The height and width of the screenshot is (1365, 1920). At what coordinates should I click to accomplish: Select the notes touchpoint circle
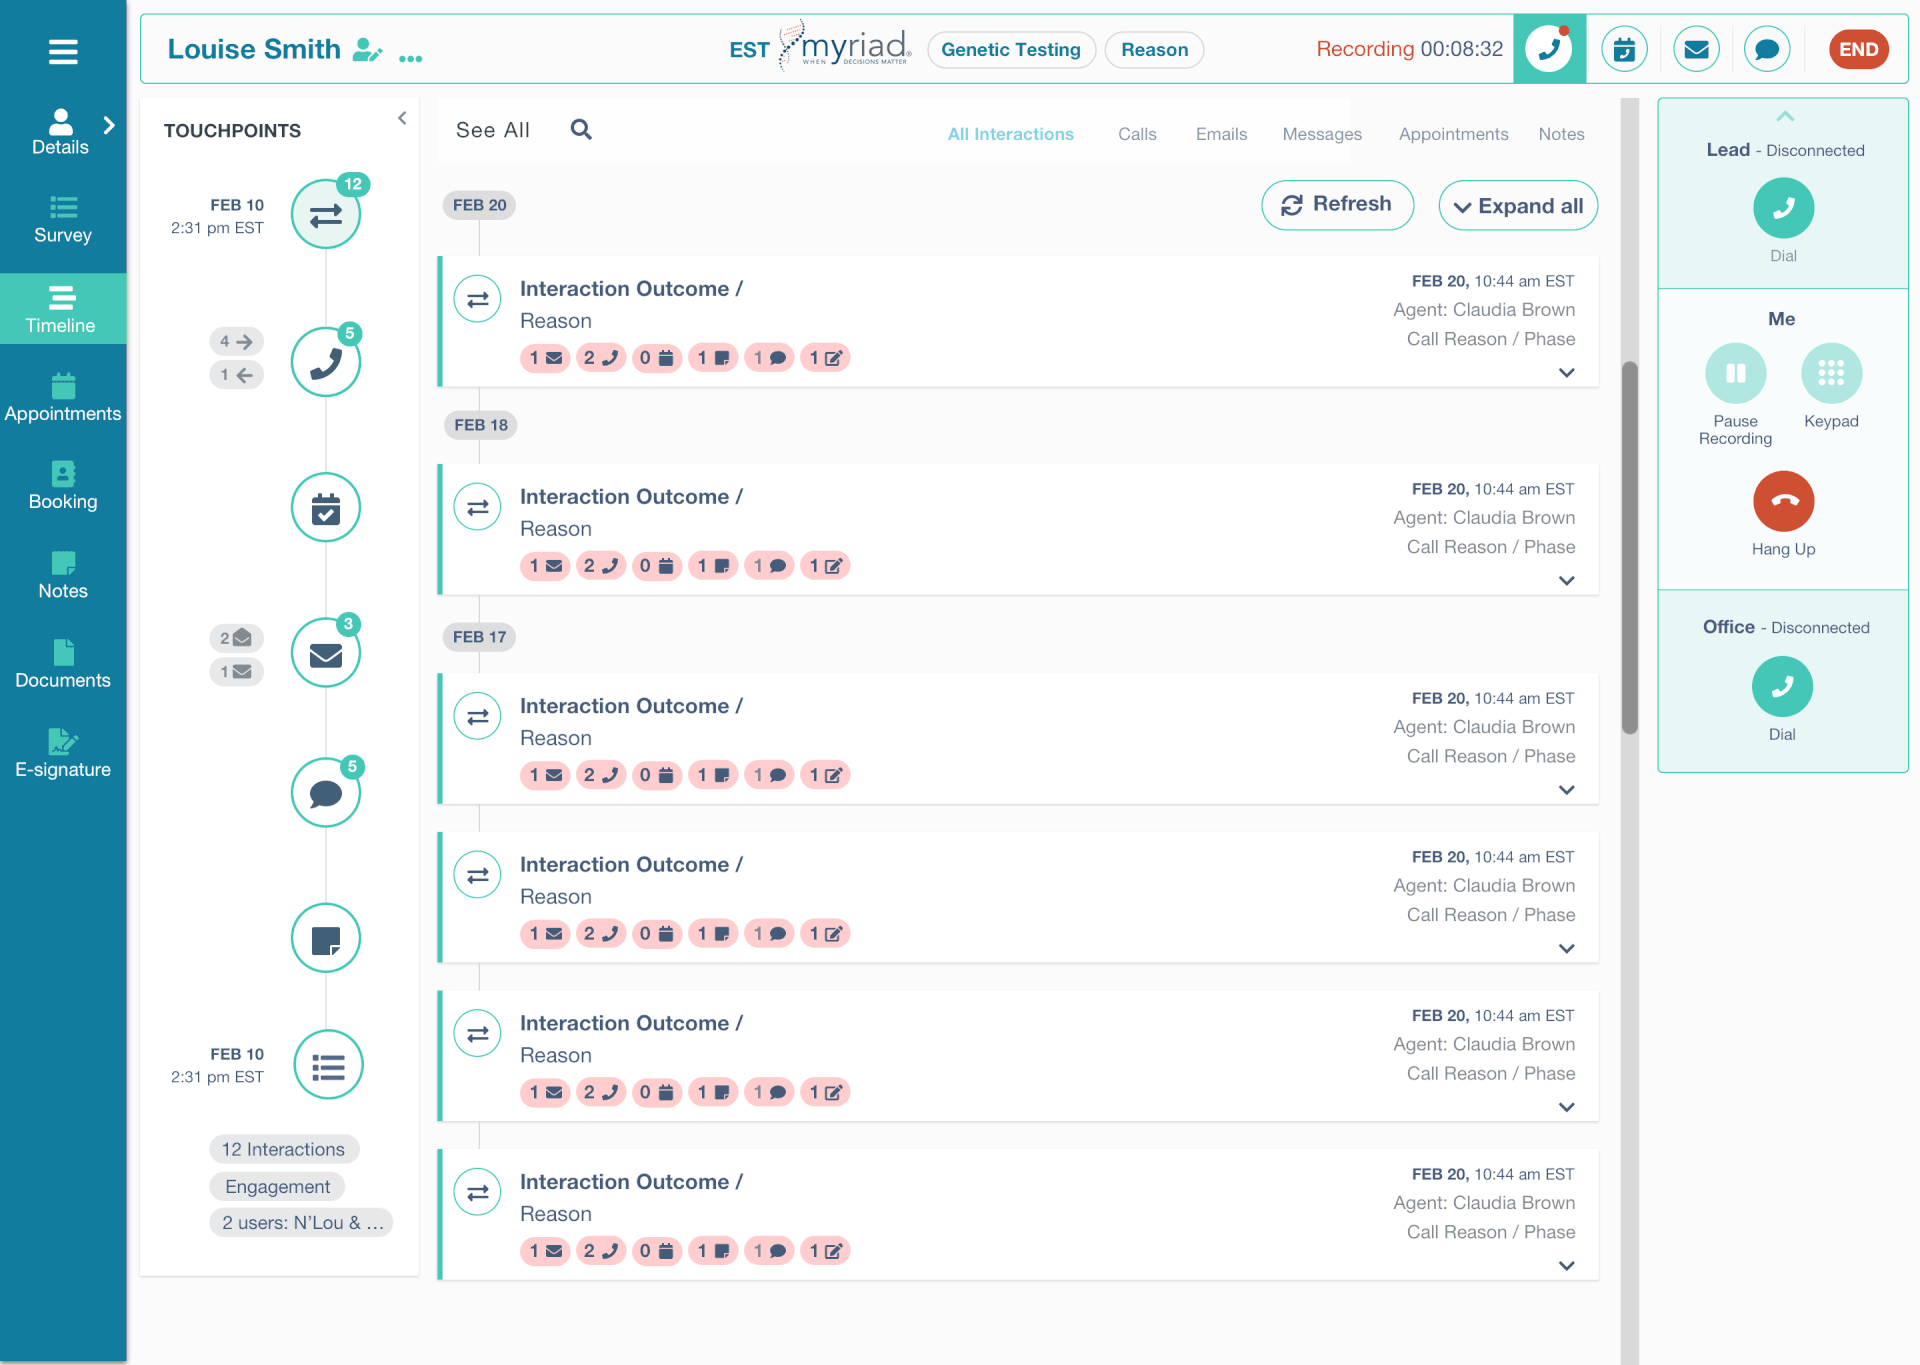pyautogui.click(x=326, y=938)
